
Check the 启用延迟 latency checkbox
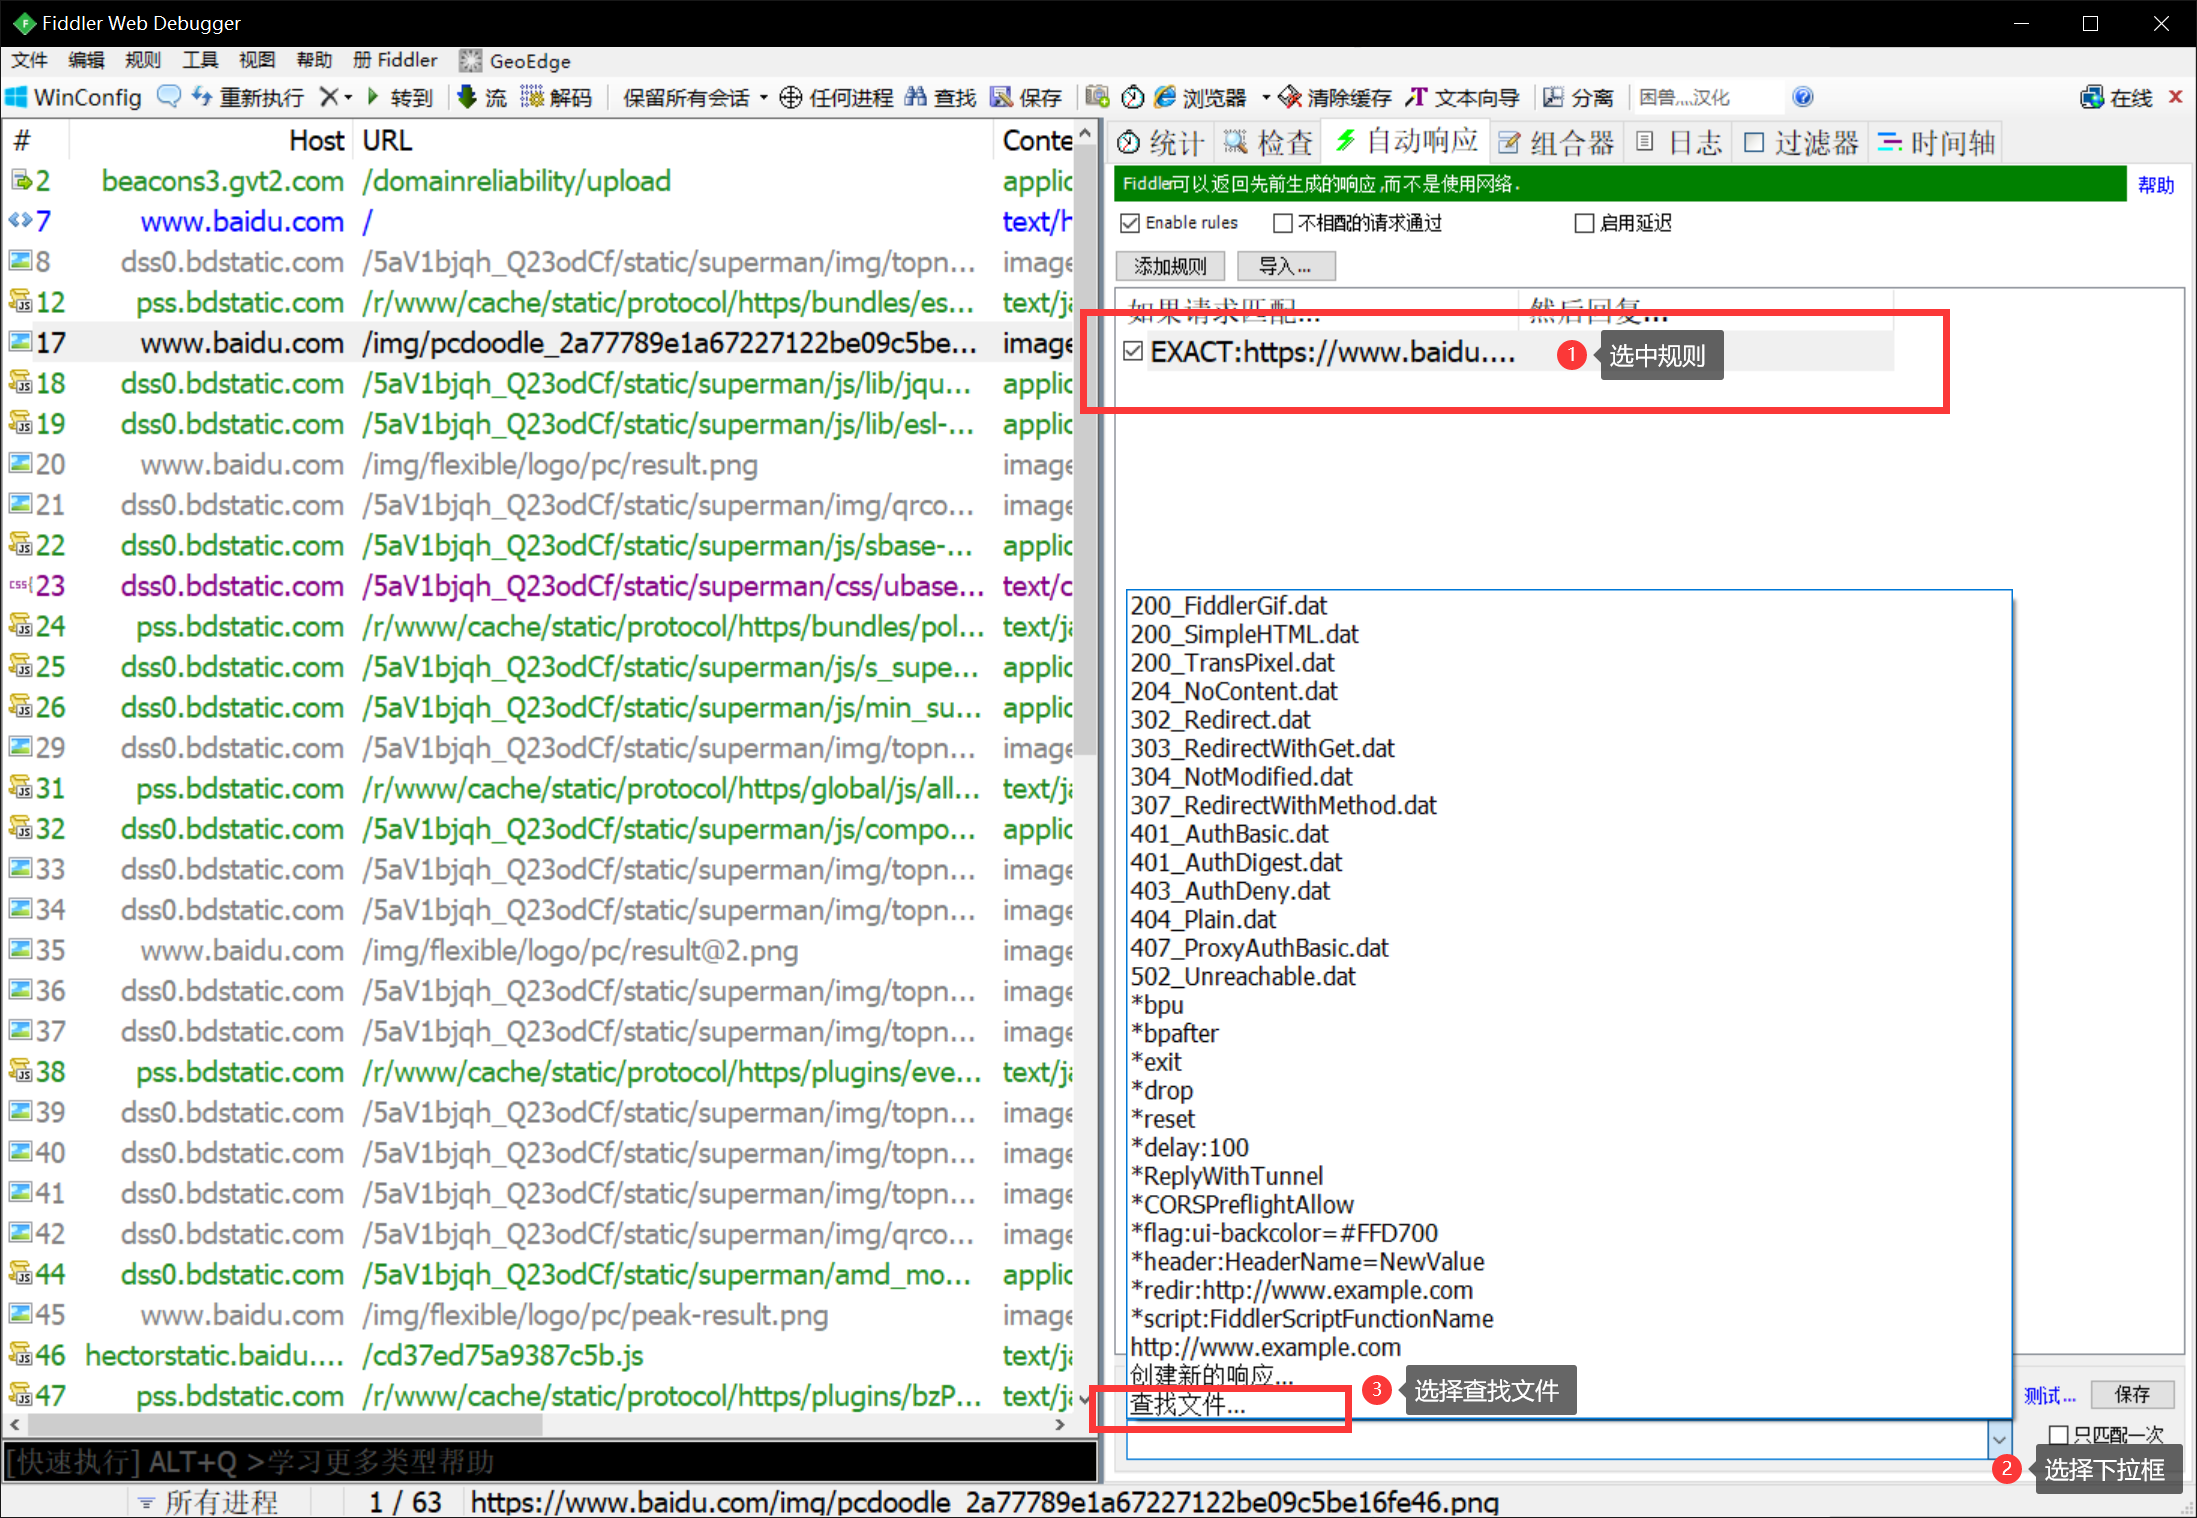1583,223
